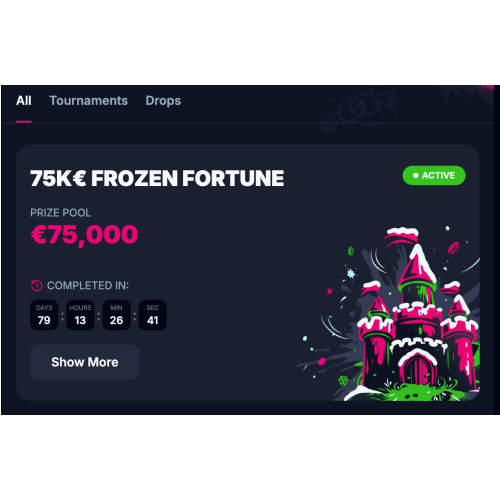Image resolution: width=500 pixels, height=500 pixels.
Task: Click the 75K€ FROZEN FORTUNE title
Action: pos(157,178)
